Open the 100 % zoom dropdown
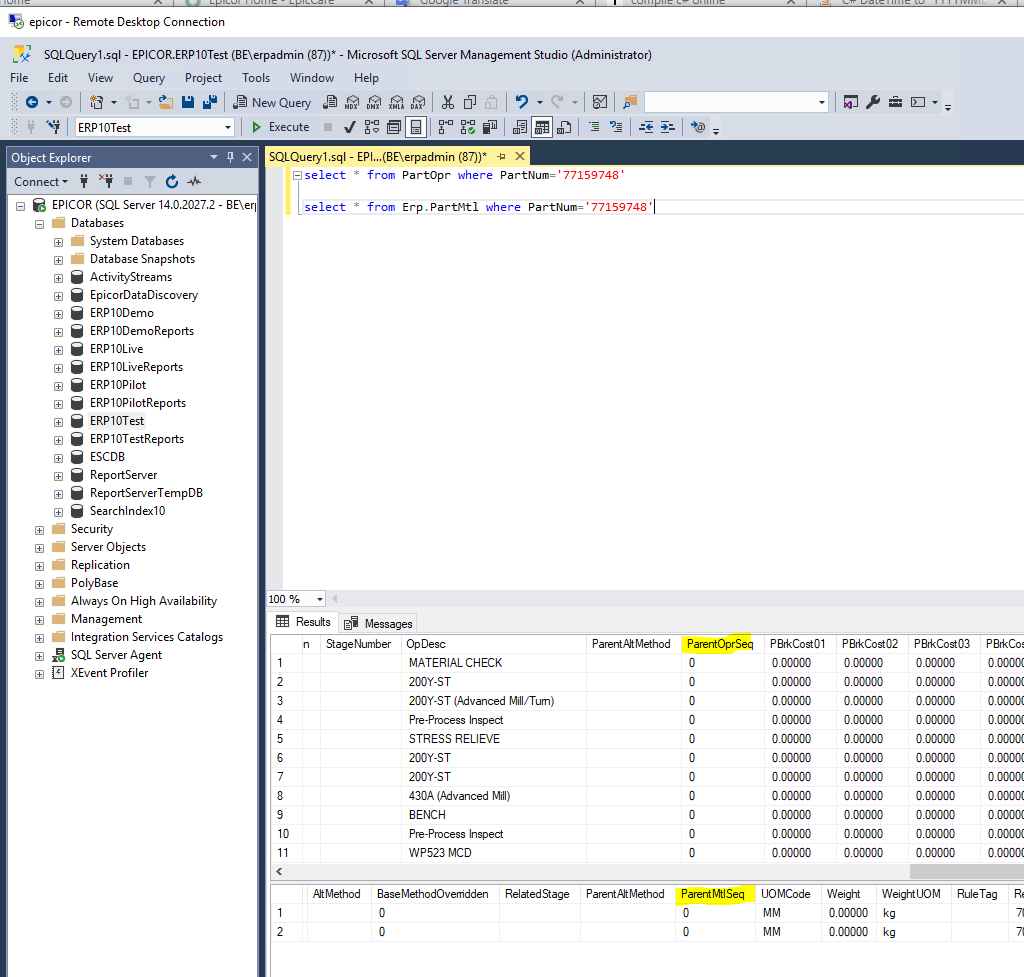The height and width of the screenshot is (977, 1024). 319,599
